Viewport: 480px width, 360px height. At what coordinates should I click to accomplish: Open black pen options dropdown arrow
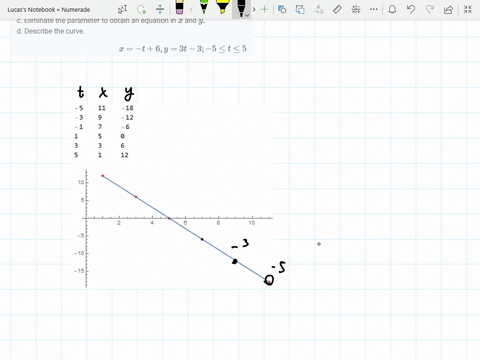pyautogui.click(x=247, y=15)
